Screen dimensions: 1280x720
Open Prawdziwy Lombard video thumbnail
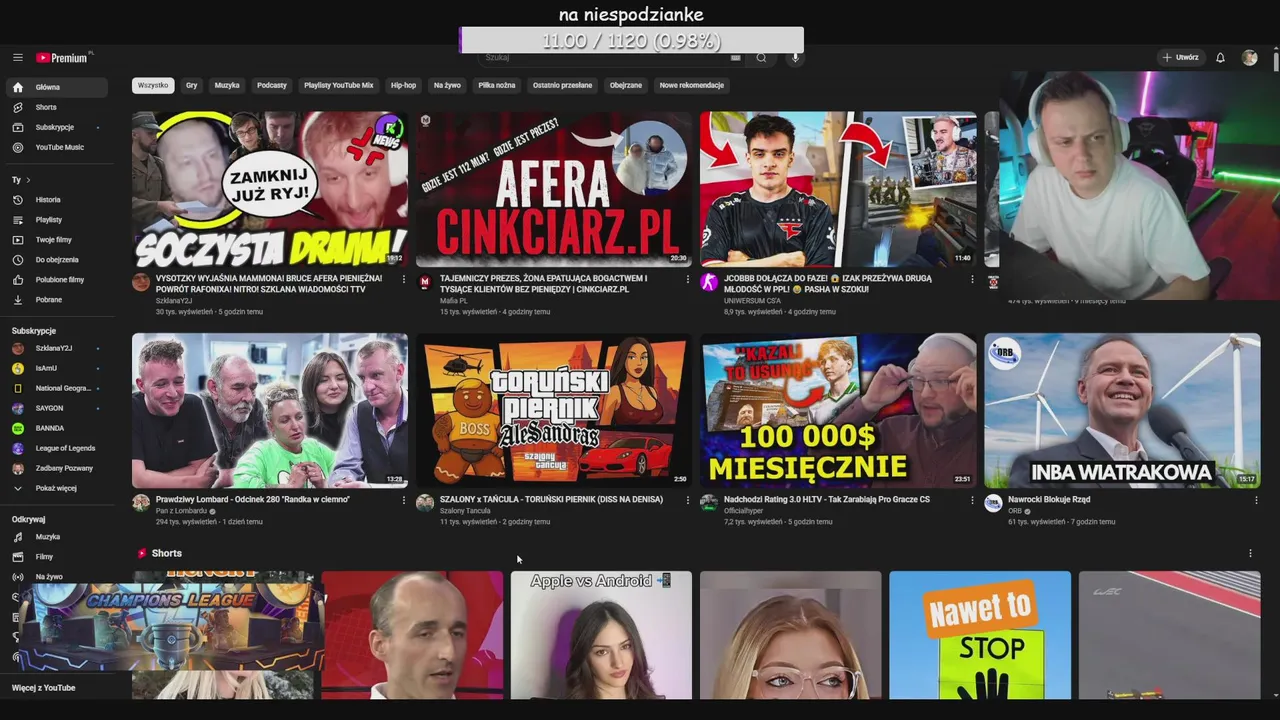tap(270, 411)
